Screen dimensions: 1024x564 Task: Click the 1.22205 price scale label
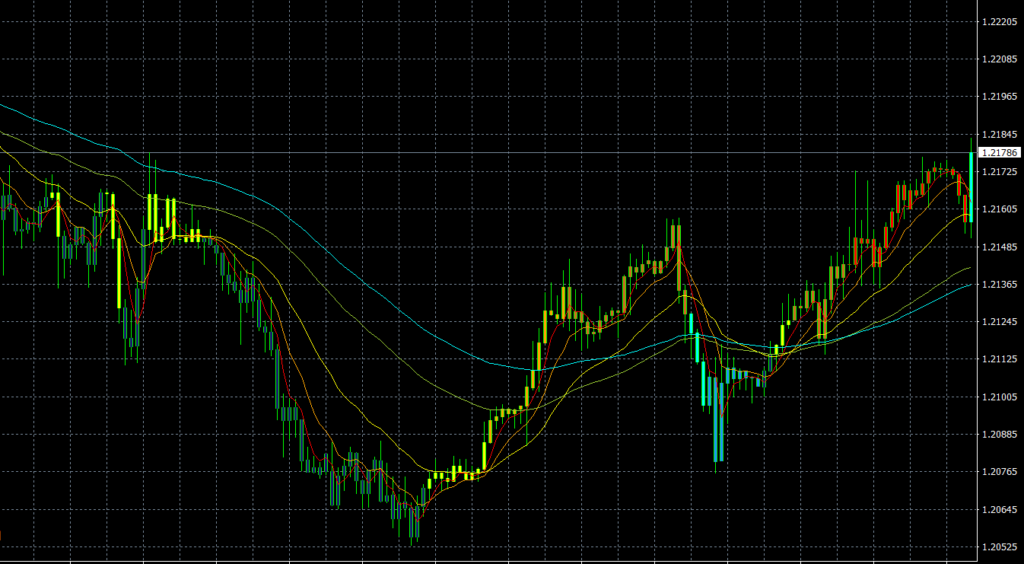999,22
